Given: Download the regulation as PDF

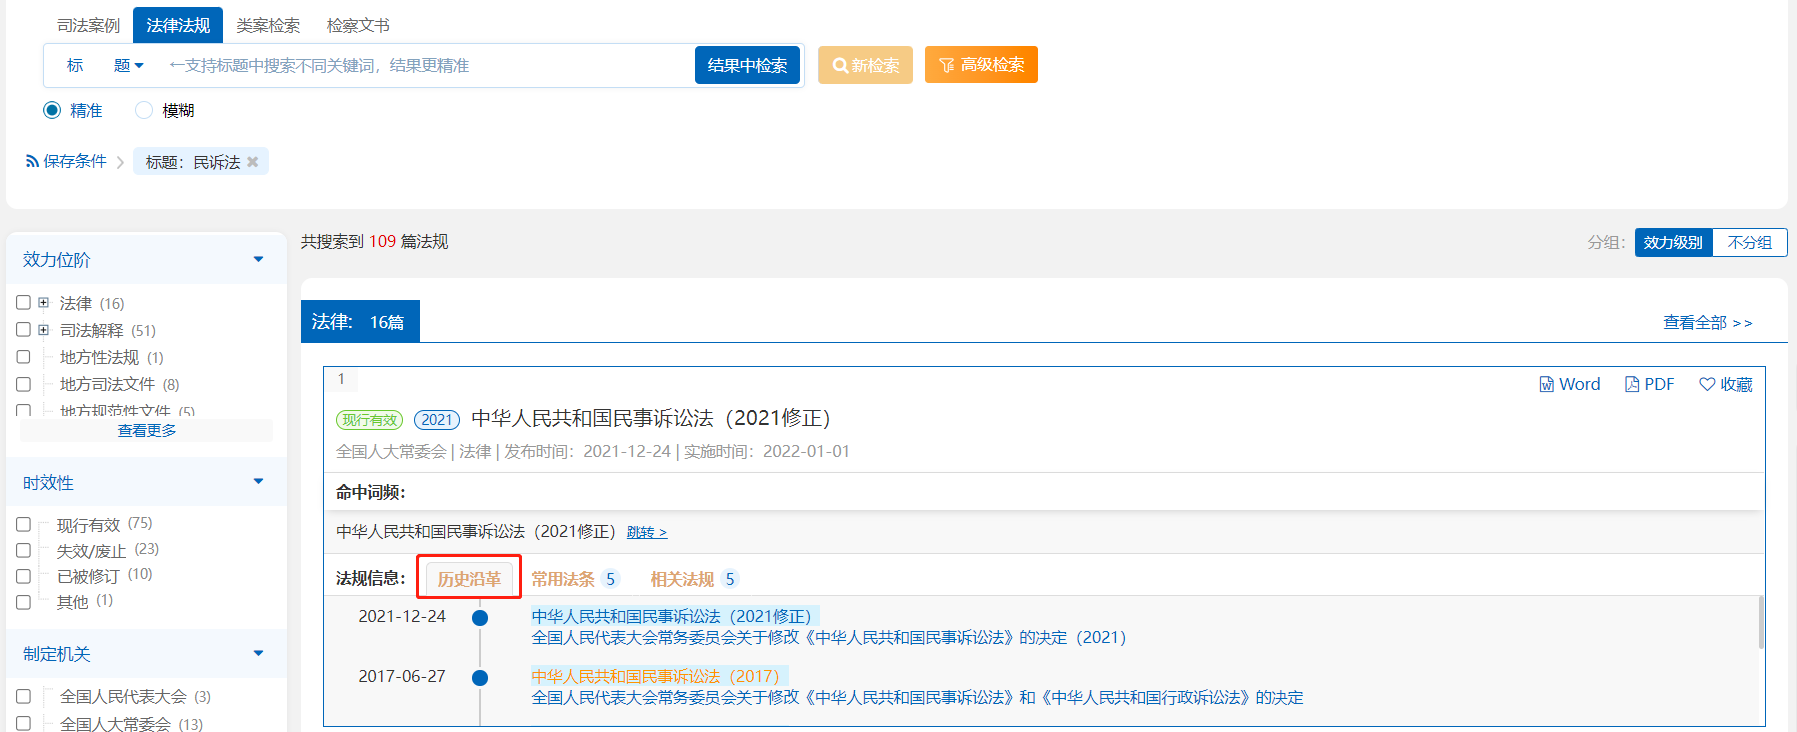Looking at the screenshot, I should (1649, 384).
